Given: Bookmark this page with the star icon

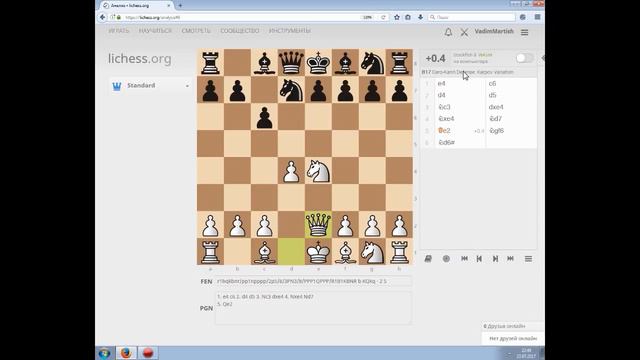Looking at the screenshot, I should coord(397,17).
